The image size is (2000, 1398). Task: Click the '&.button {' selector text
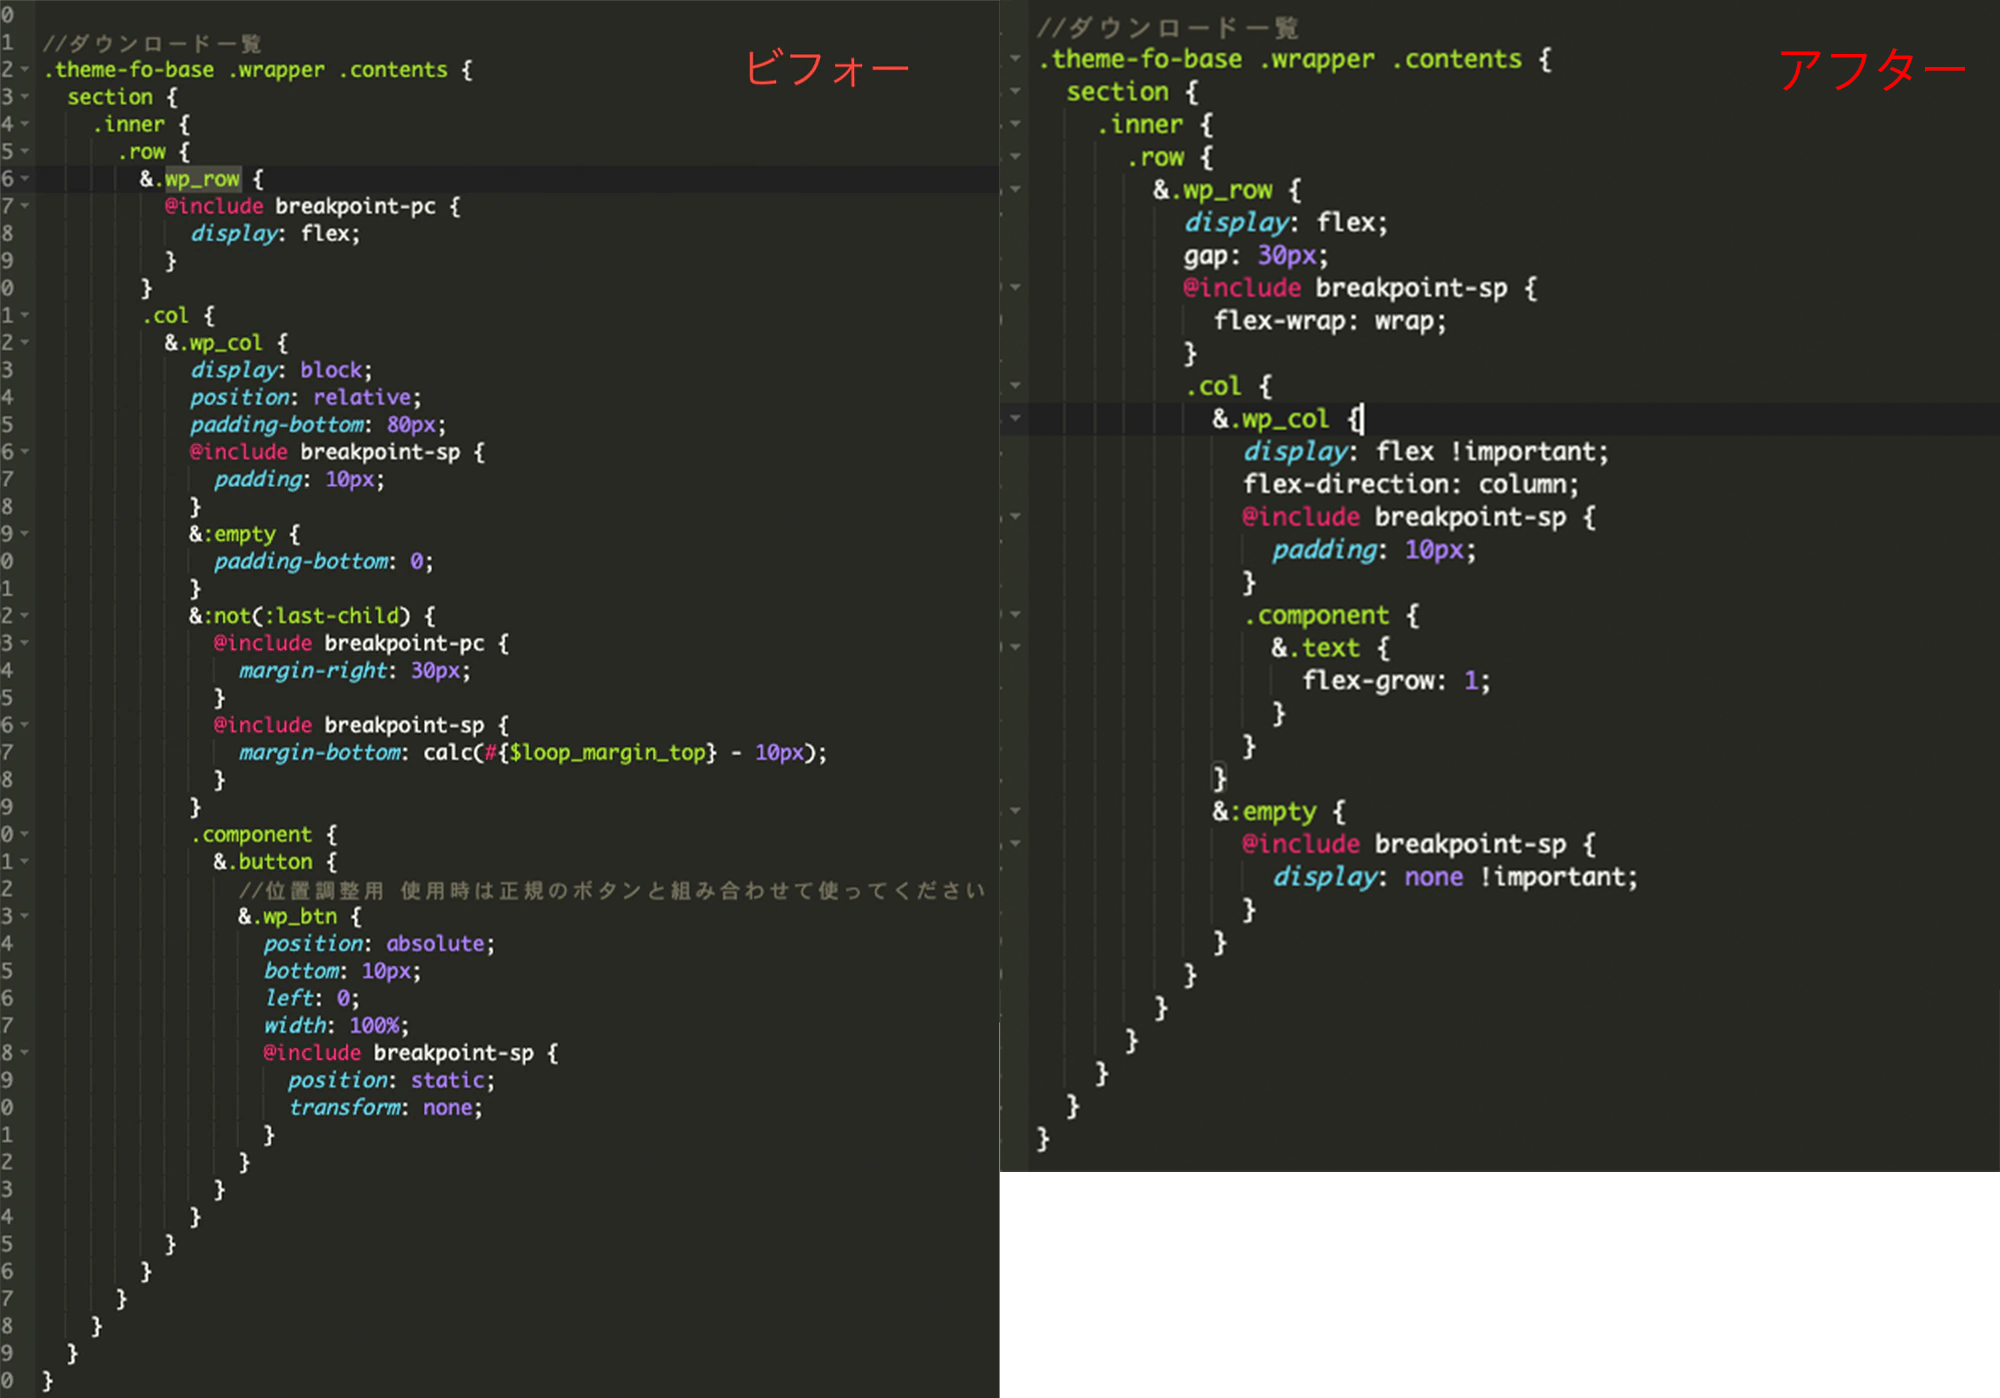(275, 862)
